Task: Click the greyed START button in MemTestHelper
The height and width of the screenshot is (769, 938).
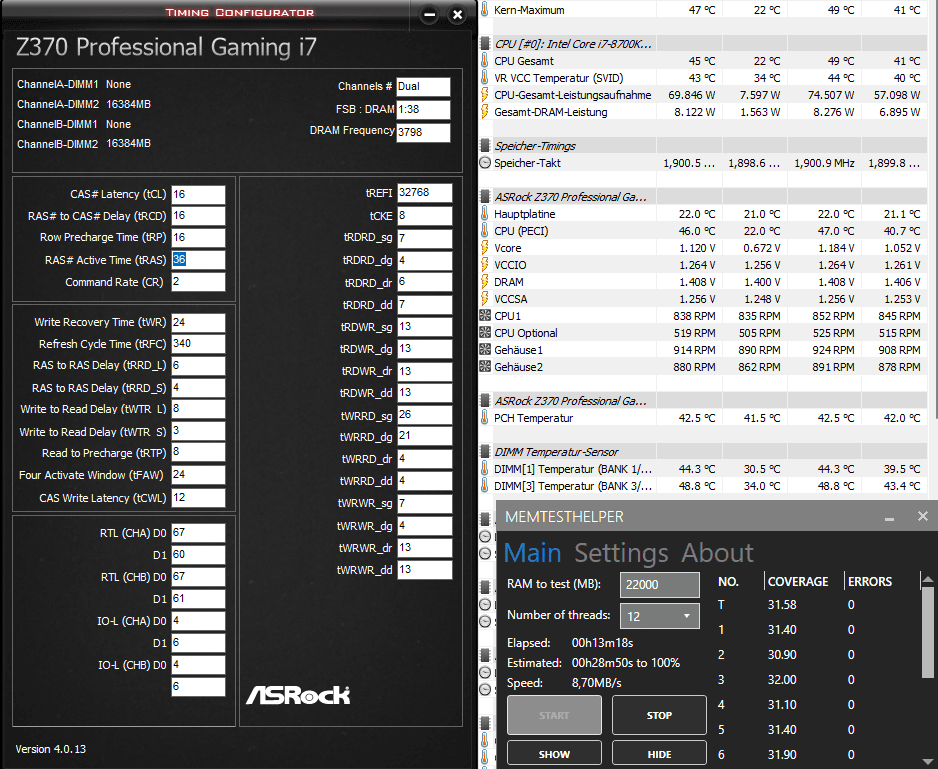Action: pos(554,715)
